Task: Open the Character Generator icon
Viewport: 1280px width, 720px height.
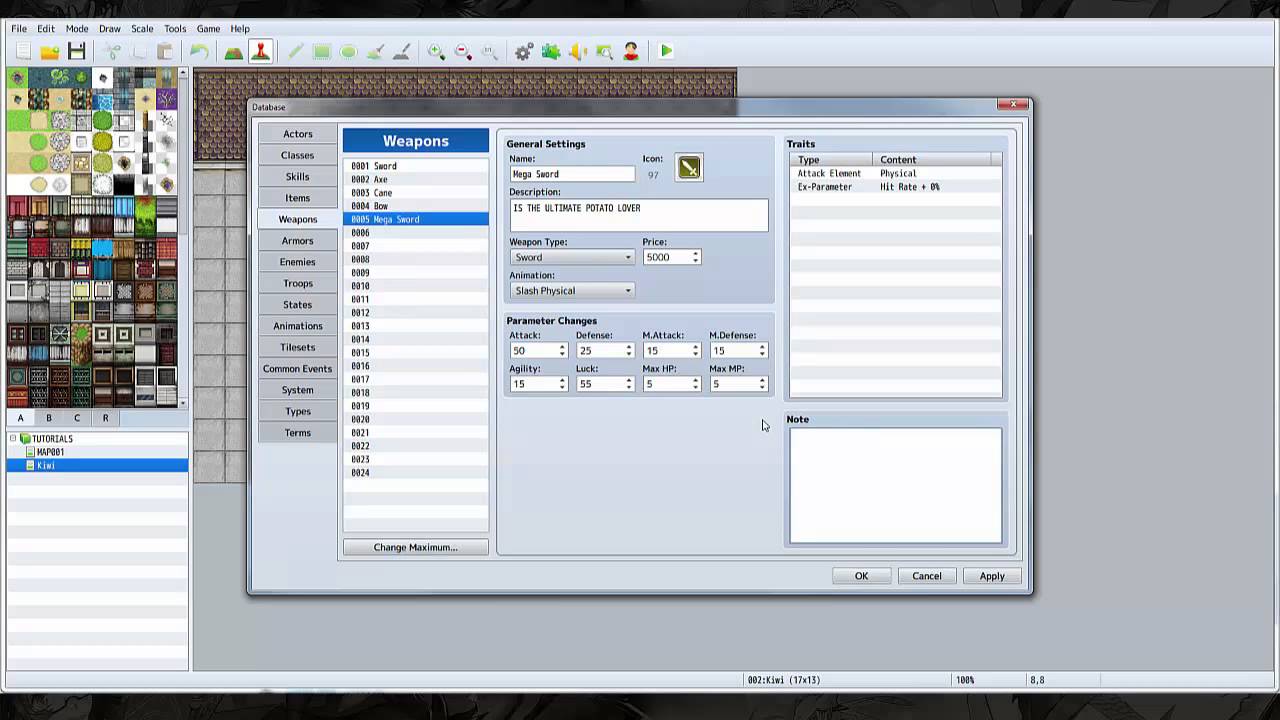Action: click(631, 51)
